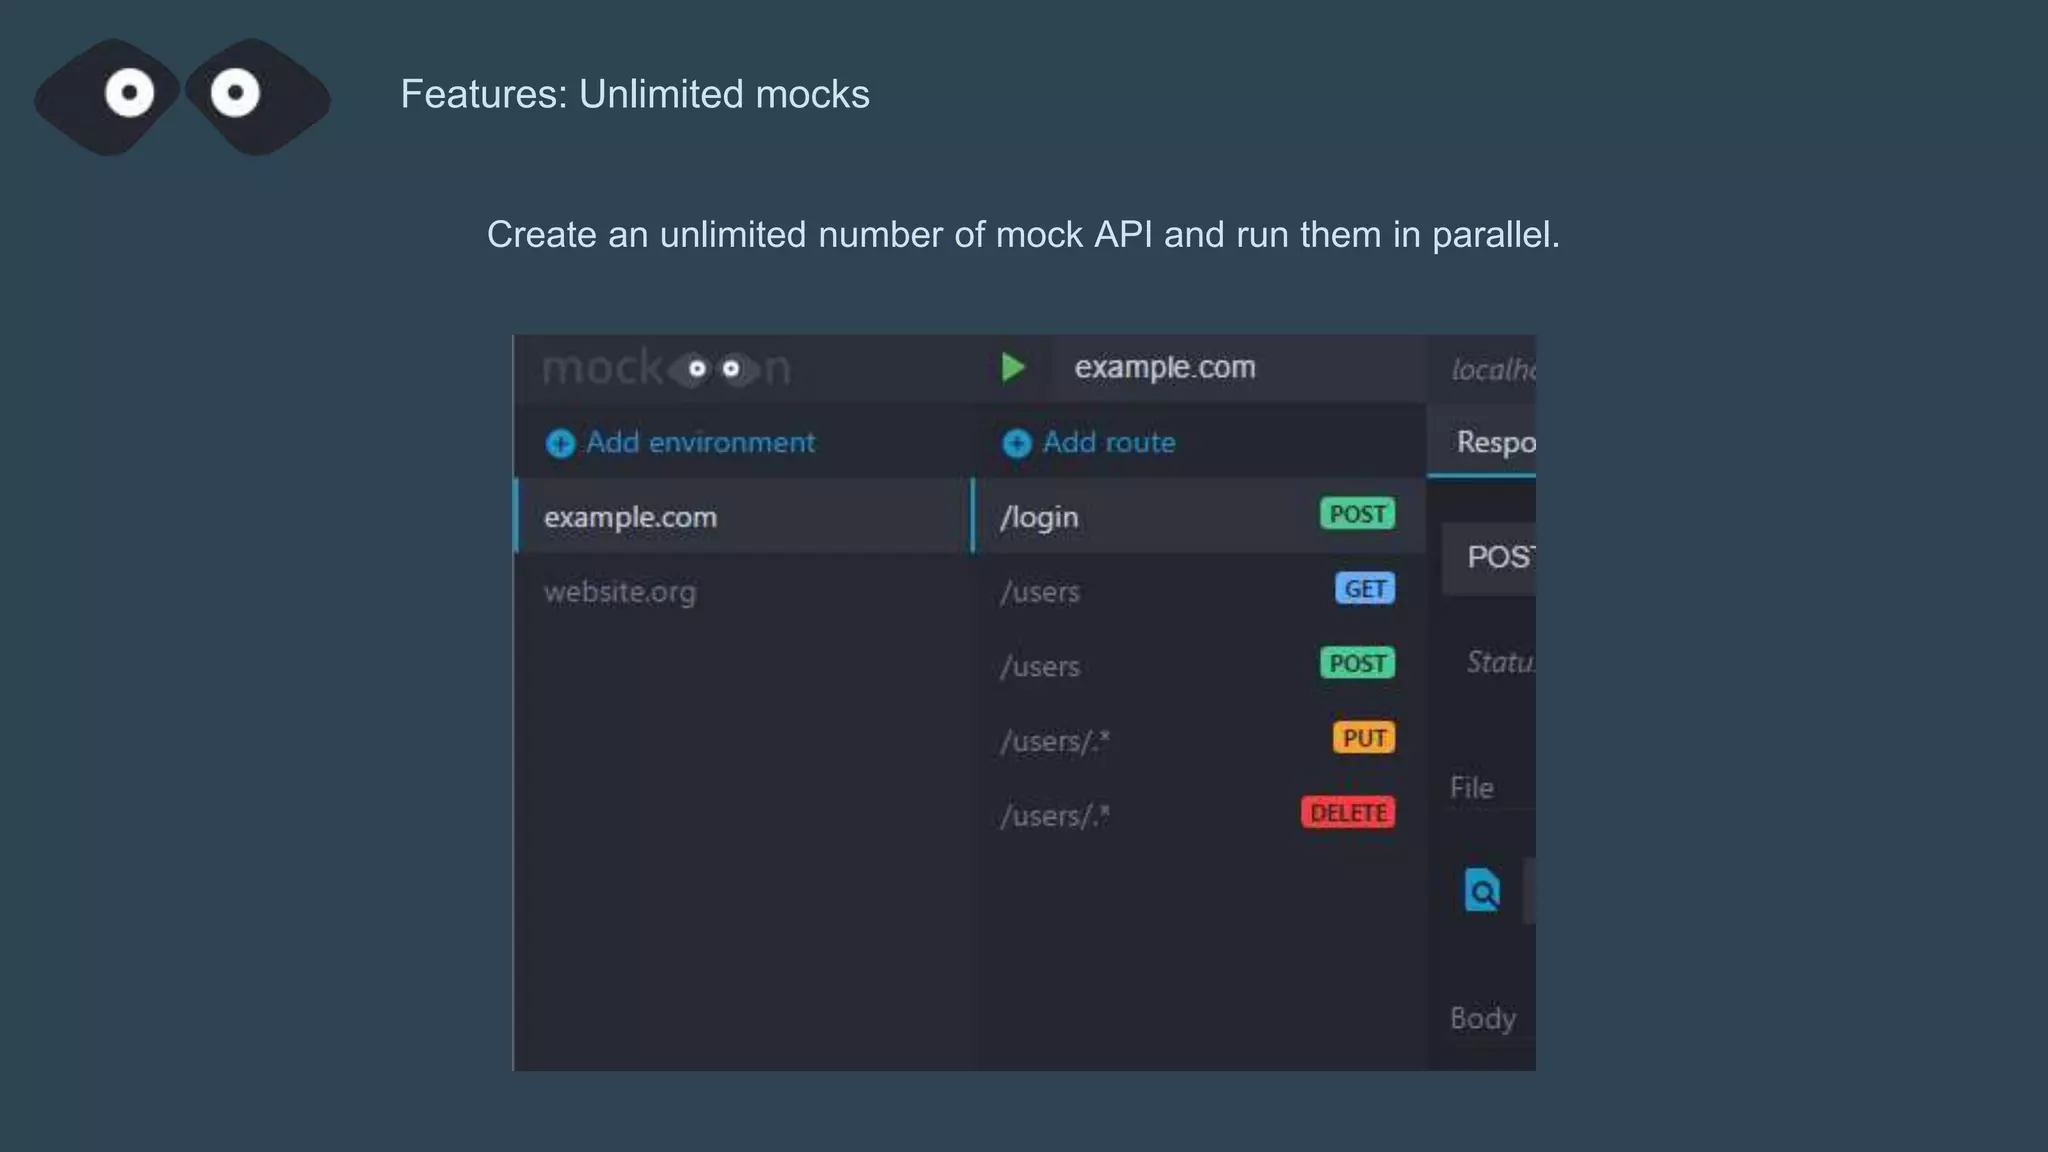
Task: Open the POST method dropdown in response panel
Action: (1497, 557)
